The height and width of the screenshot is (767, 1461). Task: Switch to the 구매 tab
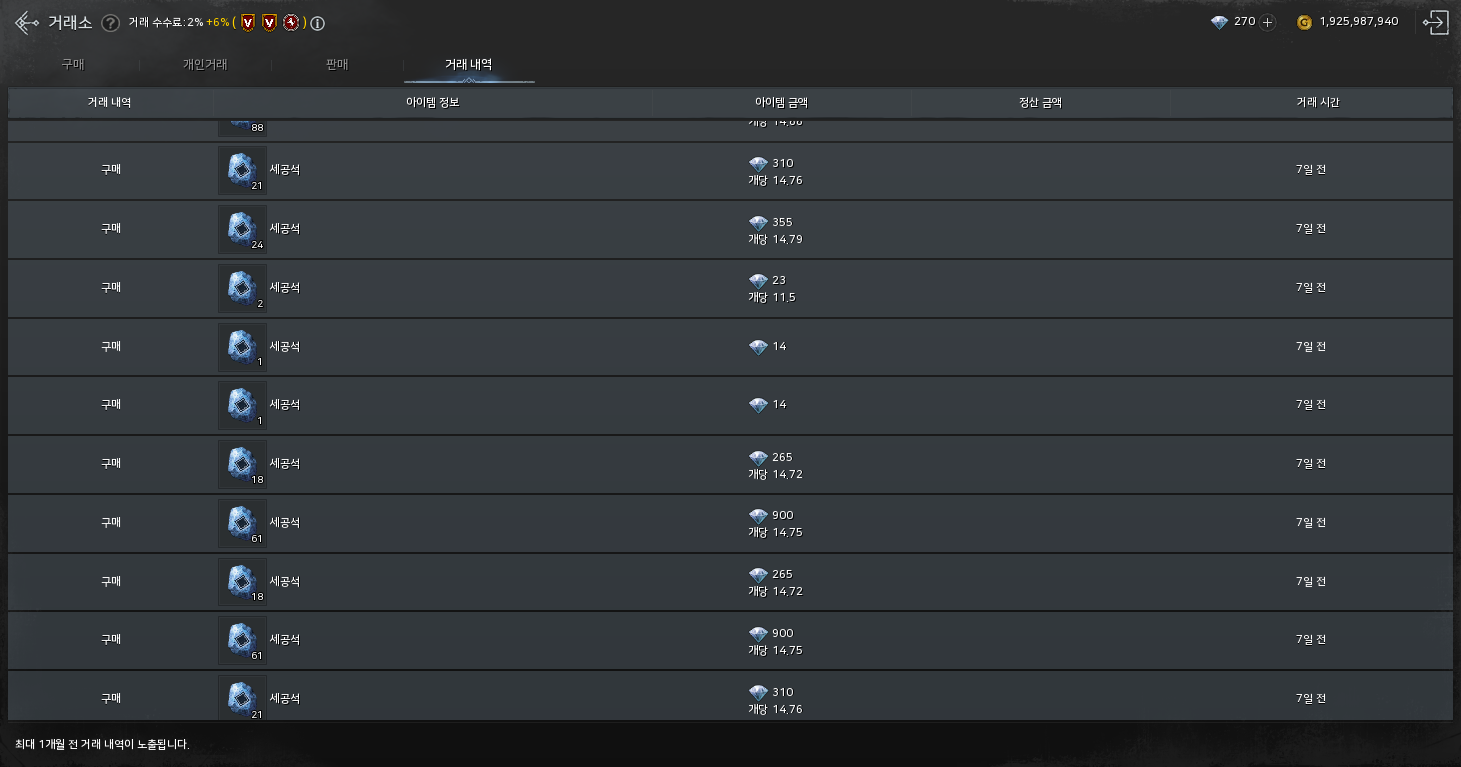[73, 65]
